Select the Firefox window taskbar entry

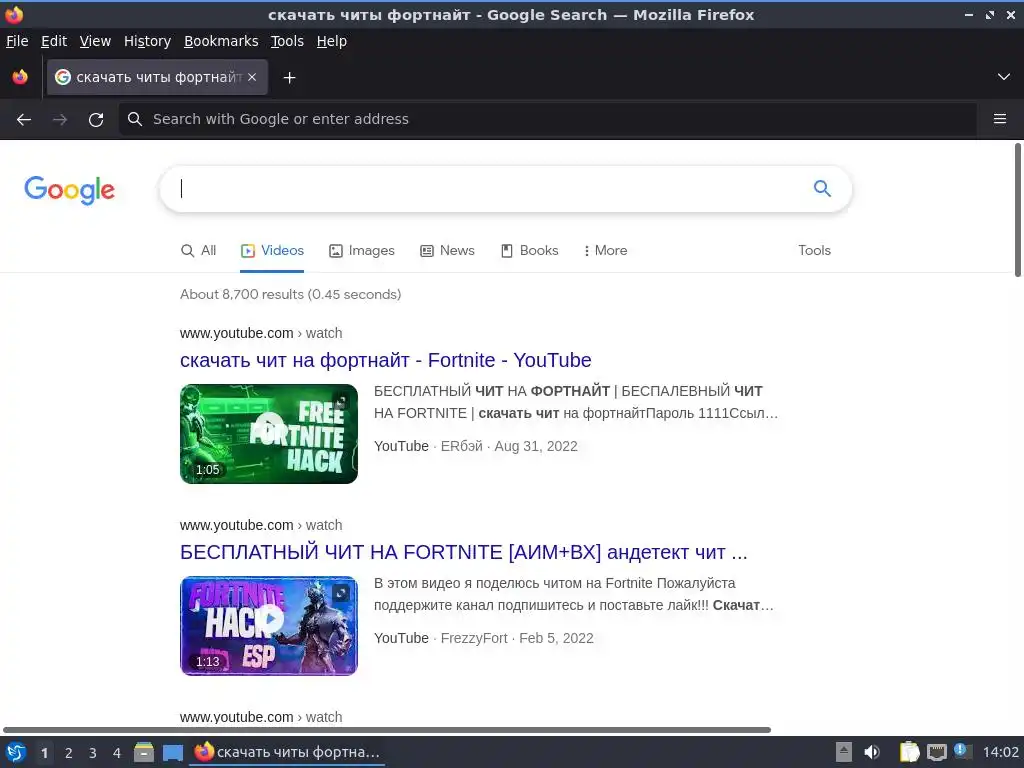point(287,752)
